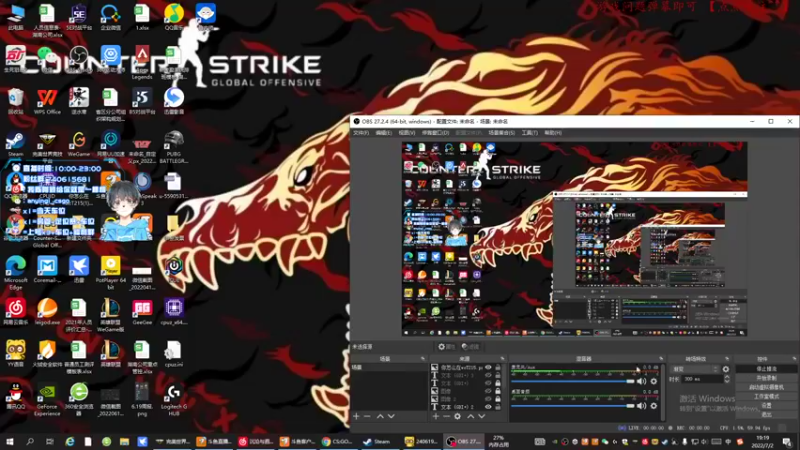Toggle lock on 文本 (GDI+) 3 source
This screenshot has width=800, height=450.
tap(498, 375)
